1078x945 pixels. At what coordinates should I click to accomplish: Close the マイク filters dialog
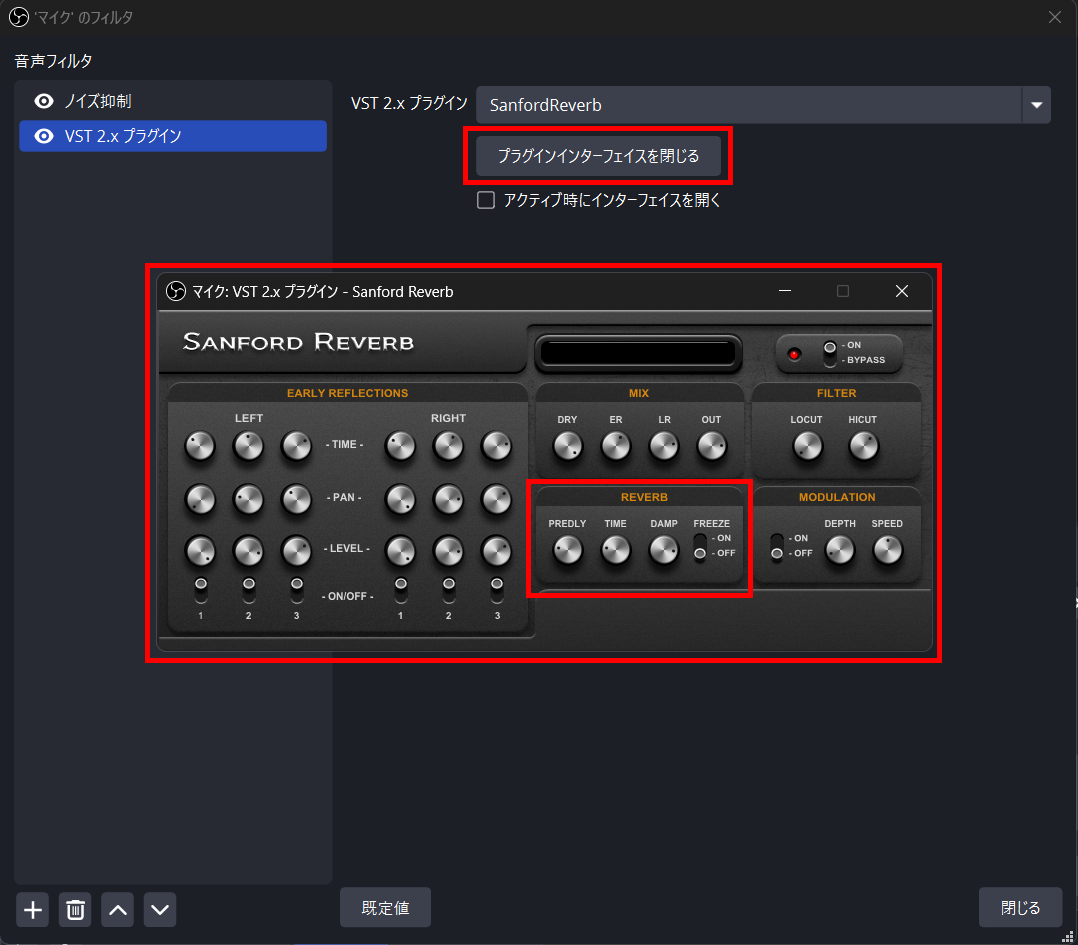(x=1055, y=17)
